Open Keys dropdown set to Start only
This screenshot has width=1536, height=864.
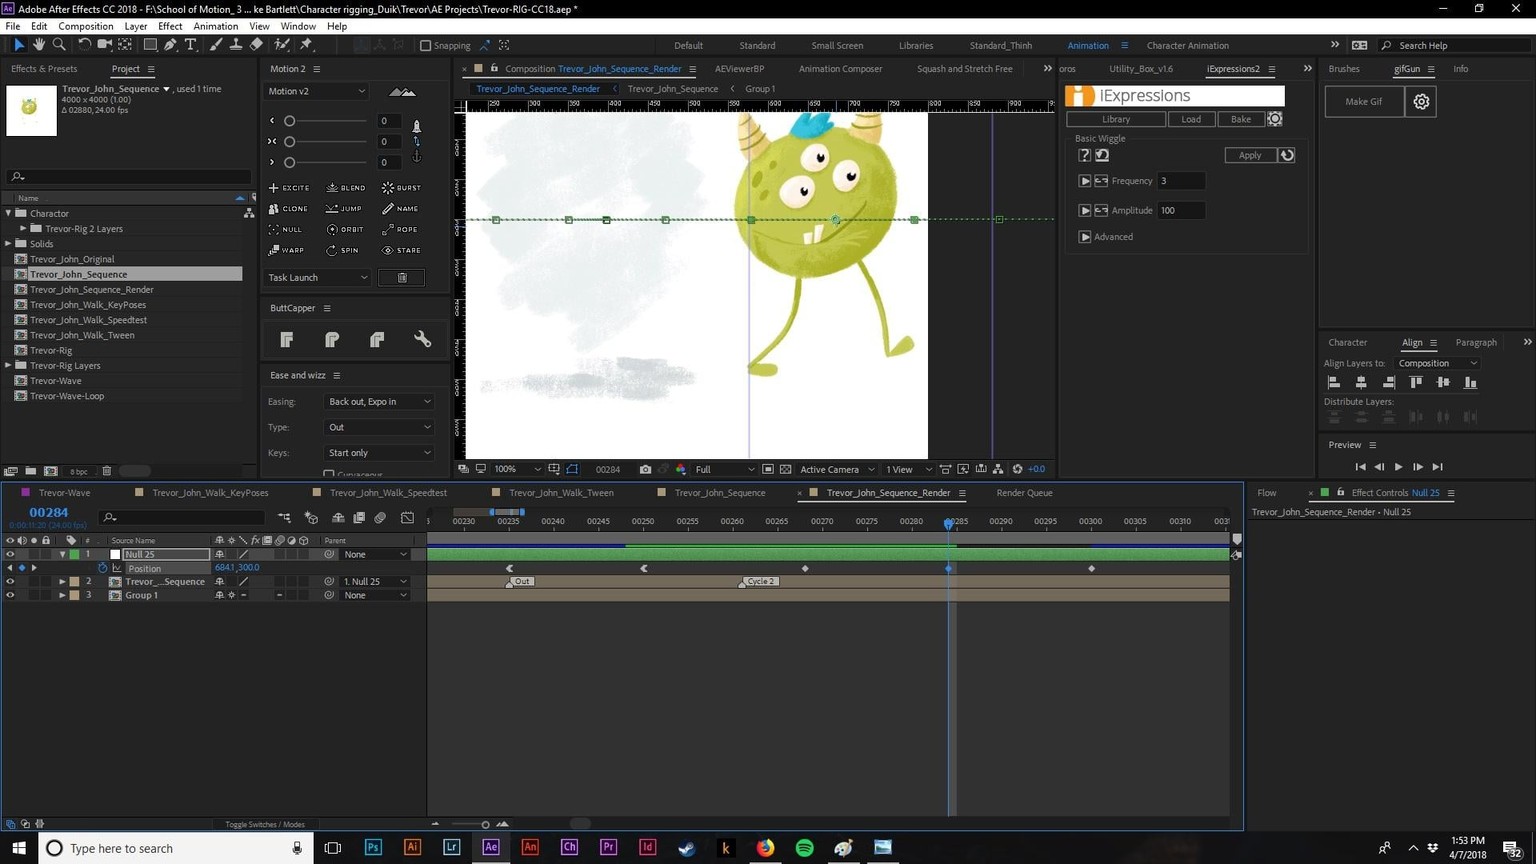[x=378, y=453]
